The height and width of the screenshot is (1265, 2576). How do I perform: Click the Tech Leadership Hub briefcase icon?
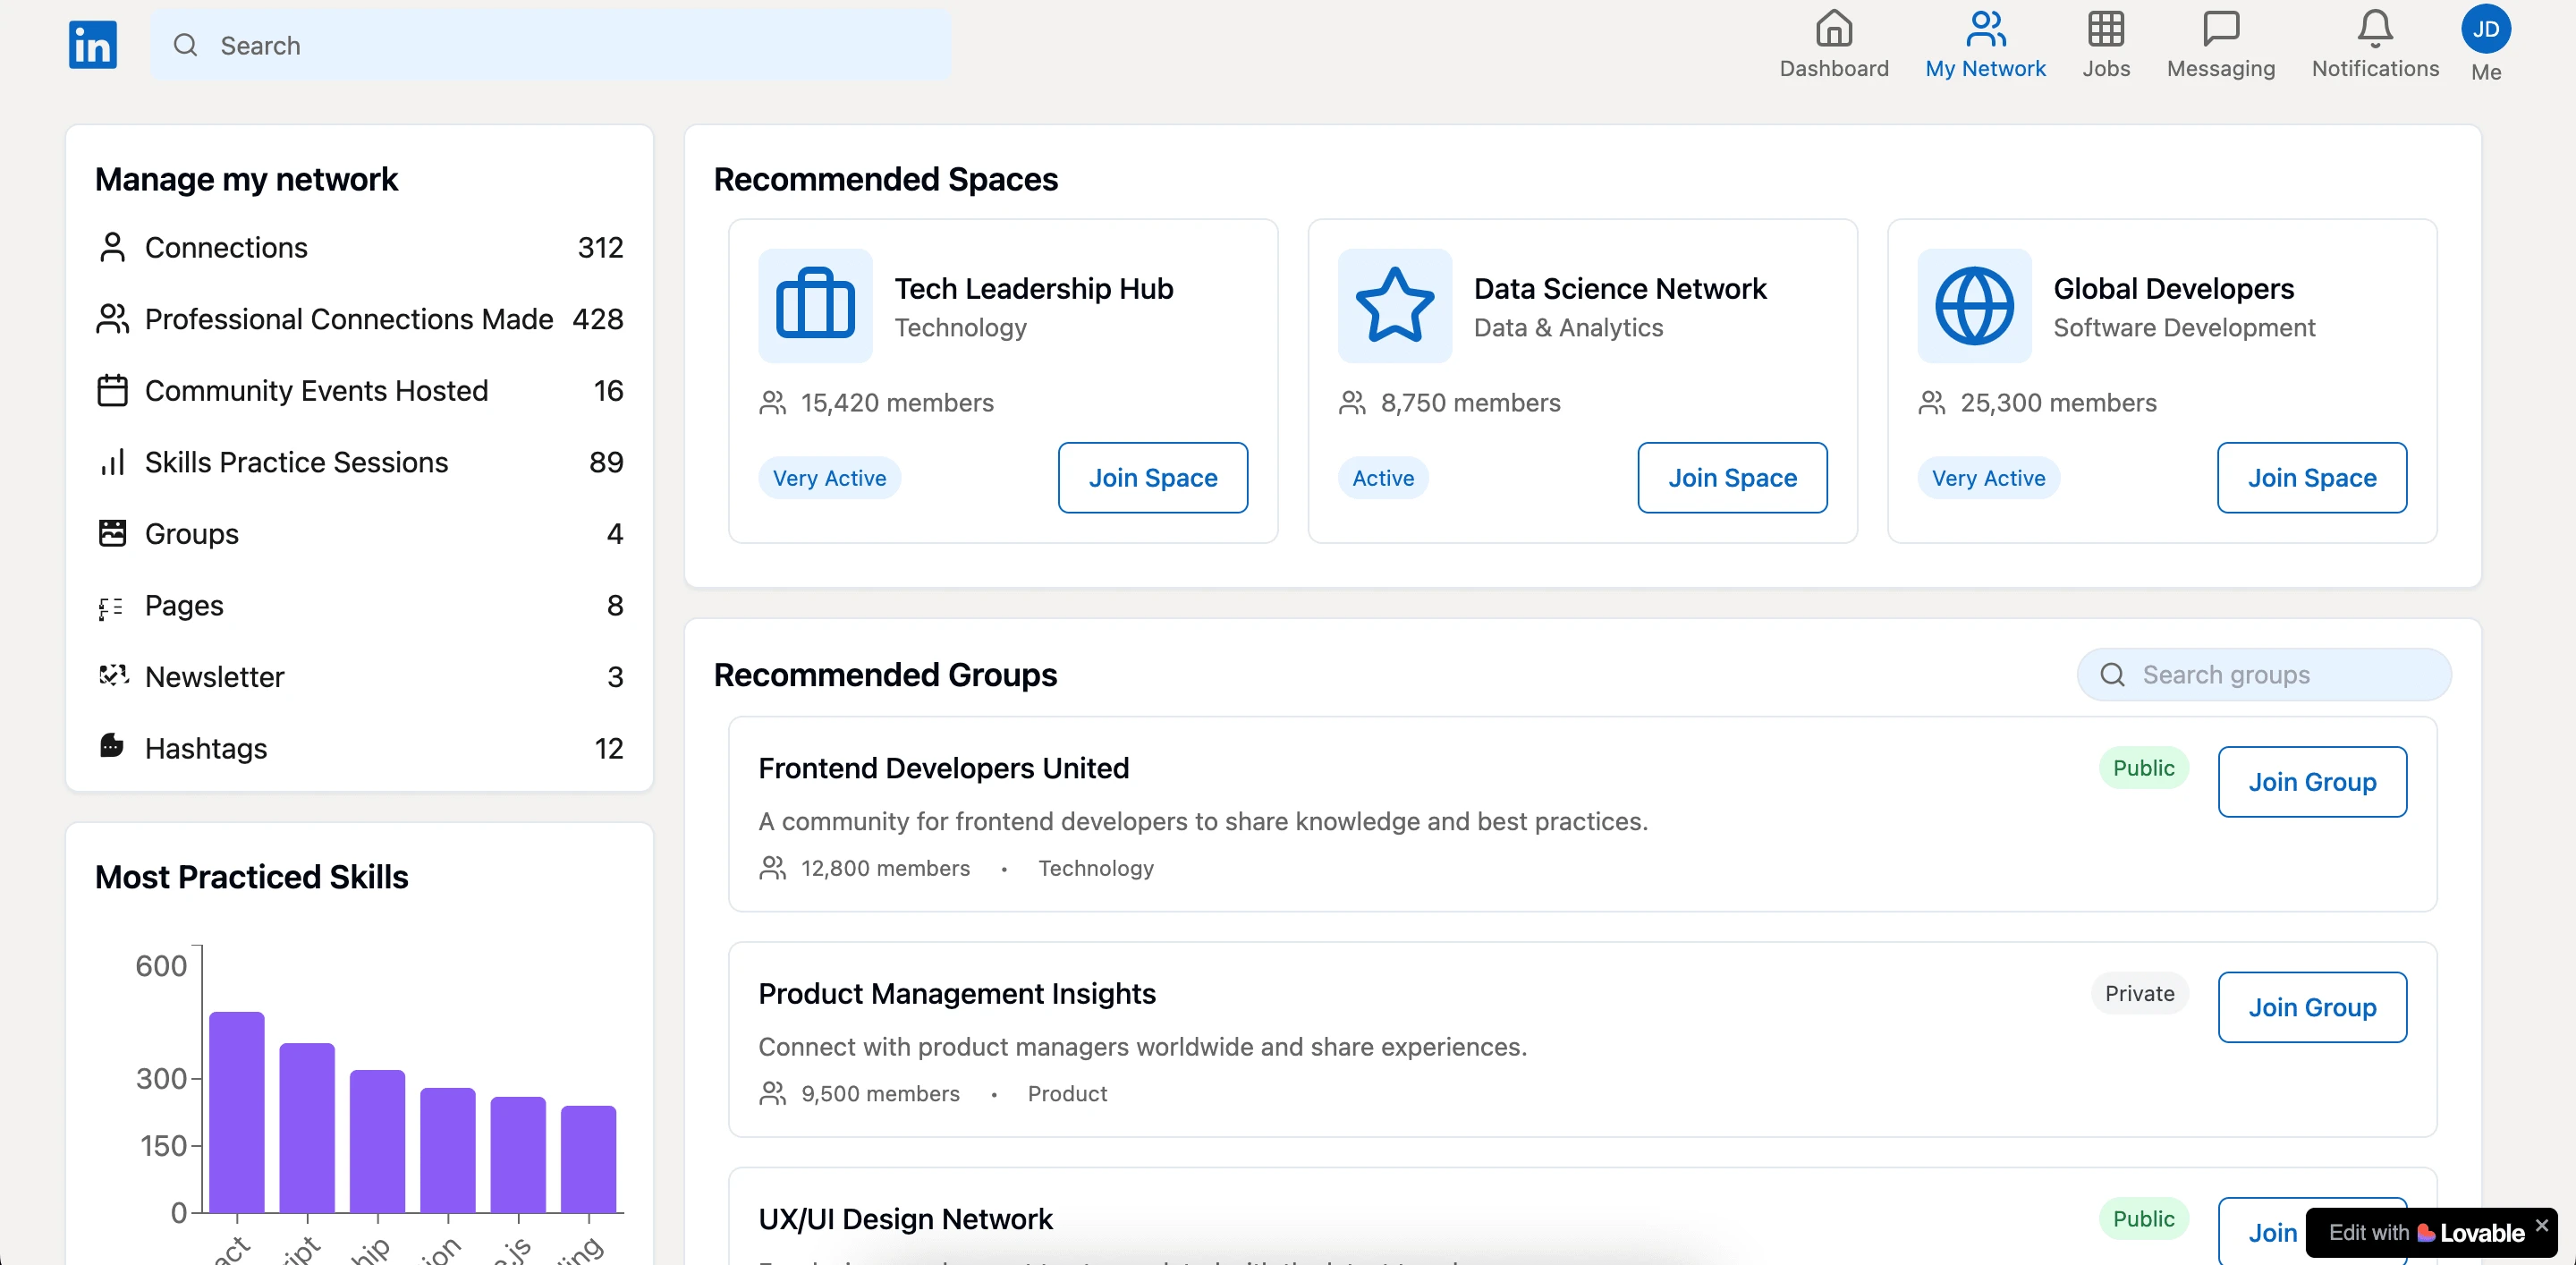coord(815,305)
